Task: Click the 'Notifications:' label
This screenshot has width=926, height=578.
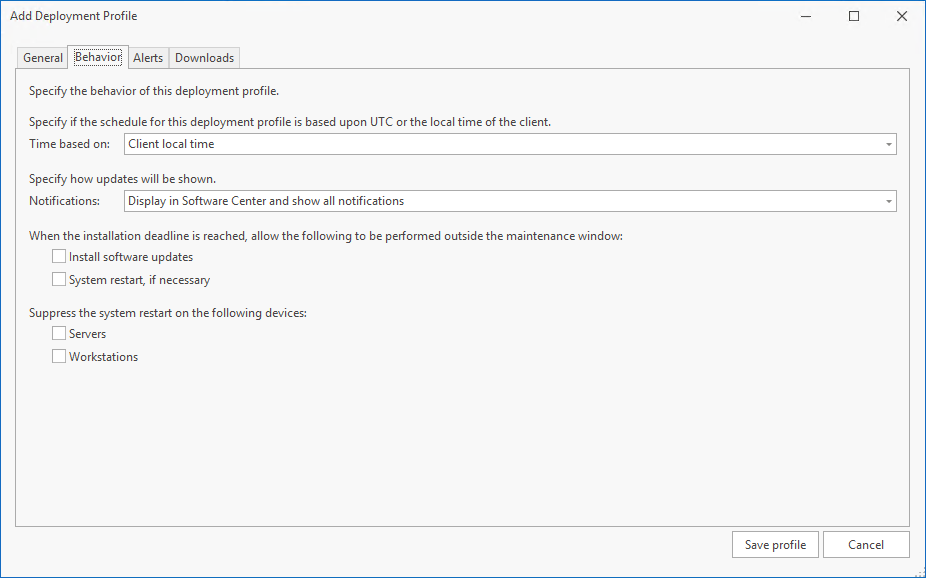Action: point(65,201)
